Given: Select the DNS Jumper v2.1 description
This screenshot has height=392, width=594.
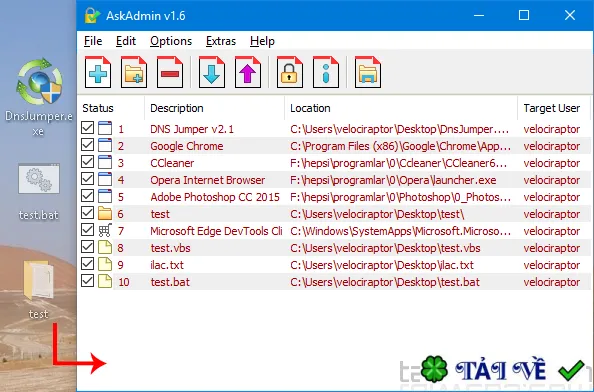Looking at the screenshot, I should [x=192, y=129].
